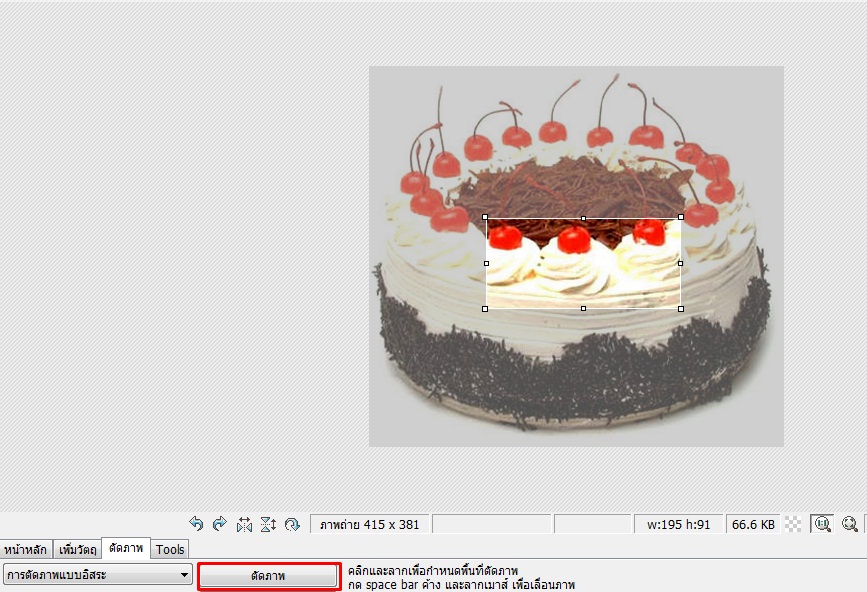Click the file size value 66.6 KB

(753, 525)
